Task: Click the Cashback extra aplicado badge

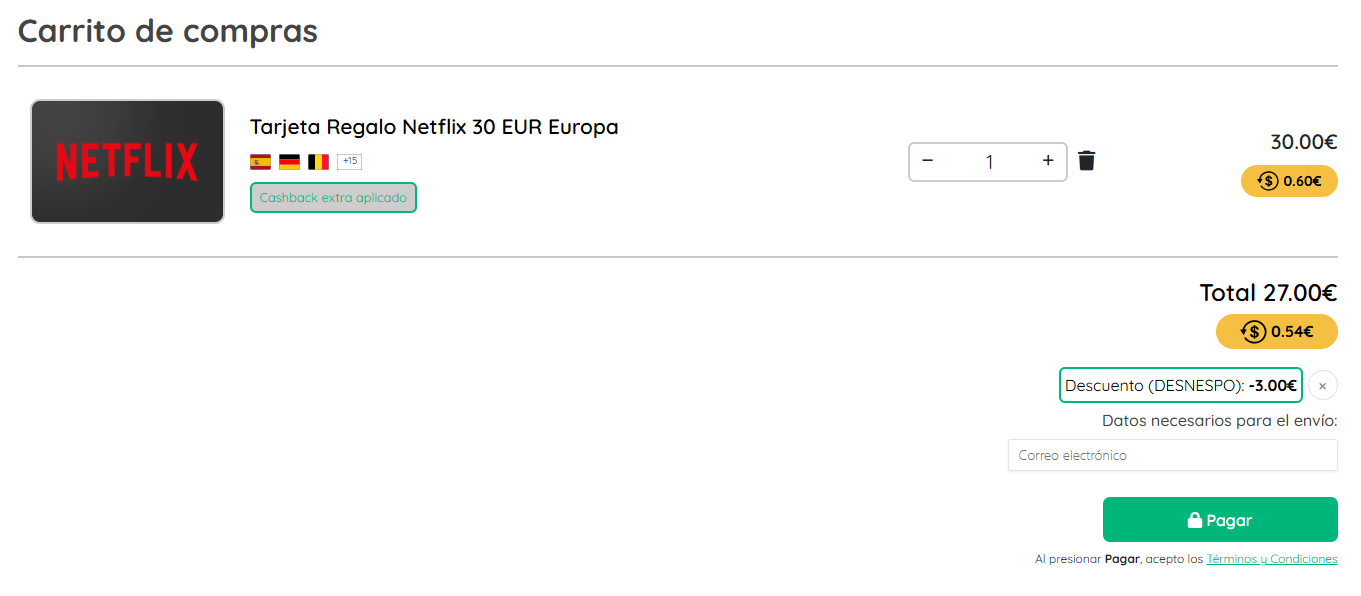Action: tap(333, 198)
